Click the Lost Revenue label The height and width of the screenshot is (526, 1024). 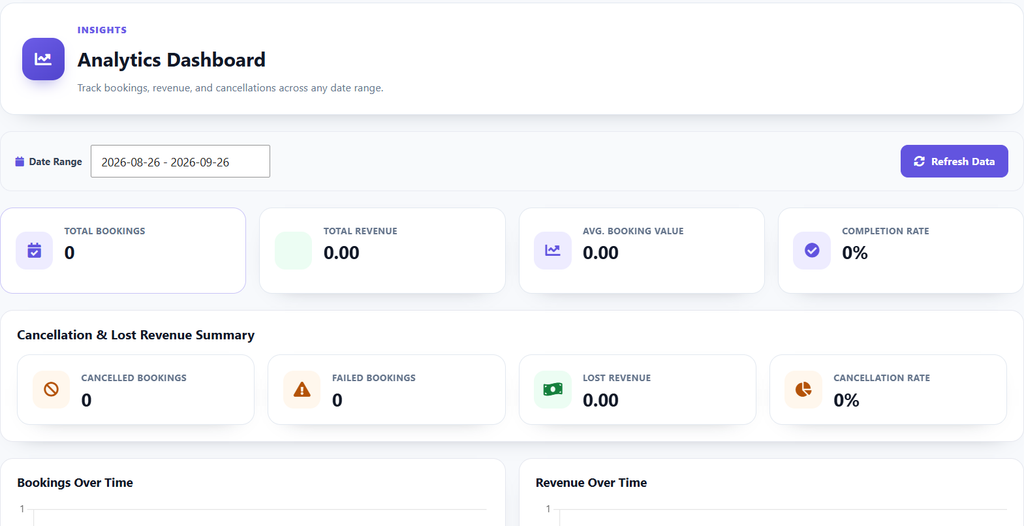616,378
